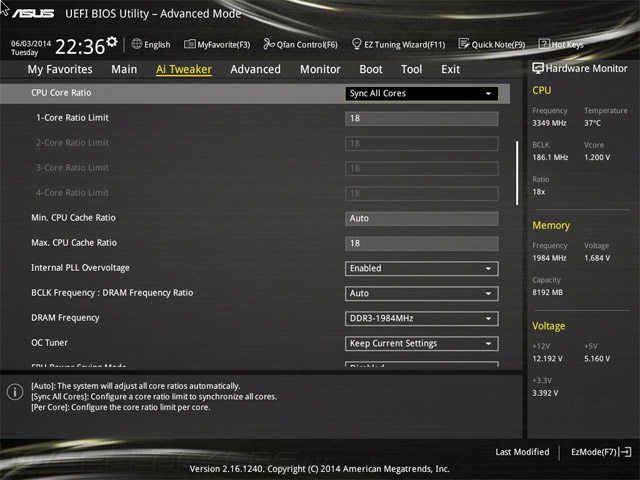This screenshot has width=640, height=480.
Task: Click the CPU temperature 37°C value
Action: point(592,123)
